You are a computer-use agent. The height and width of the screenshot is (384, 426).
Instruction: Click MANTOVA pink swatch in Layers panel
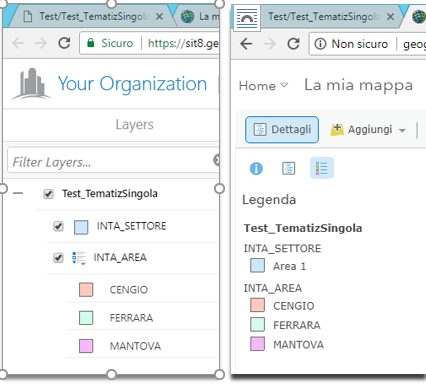coord(86,346)
